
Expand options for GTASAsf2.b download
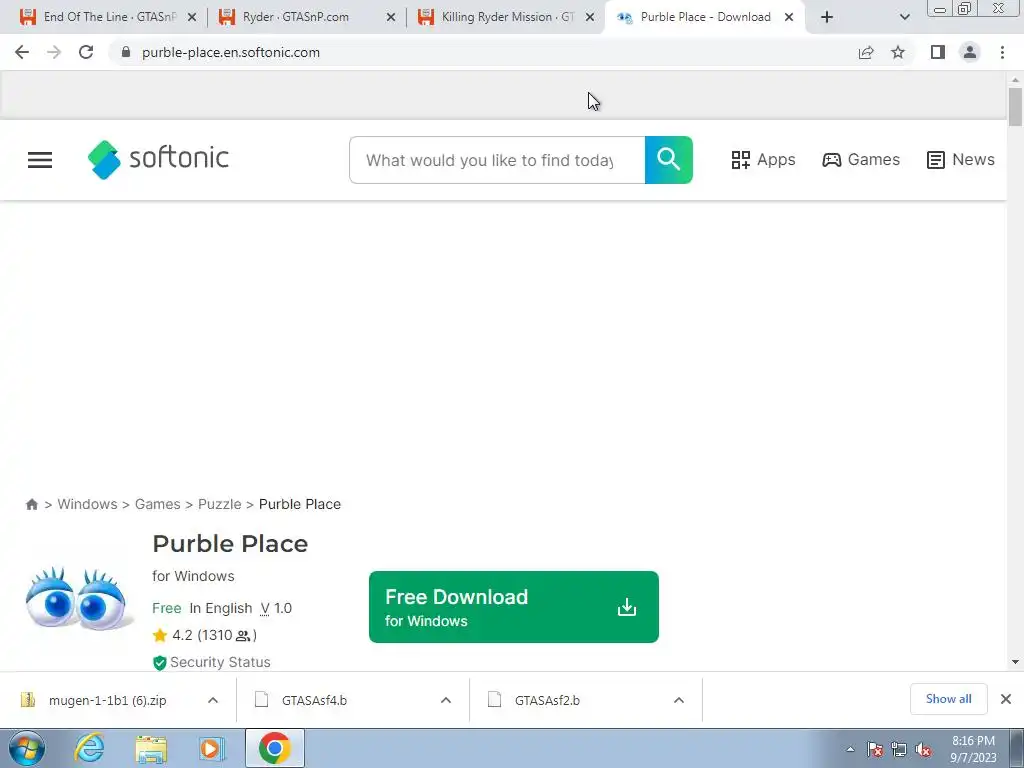point(679,700)
